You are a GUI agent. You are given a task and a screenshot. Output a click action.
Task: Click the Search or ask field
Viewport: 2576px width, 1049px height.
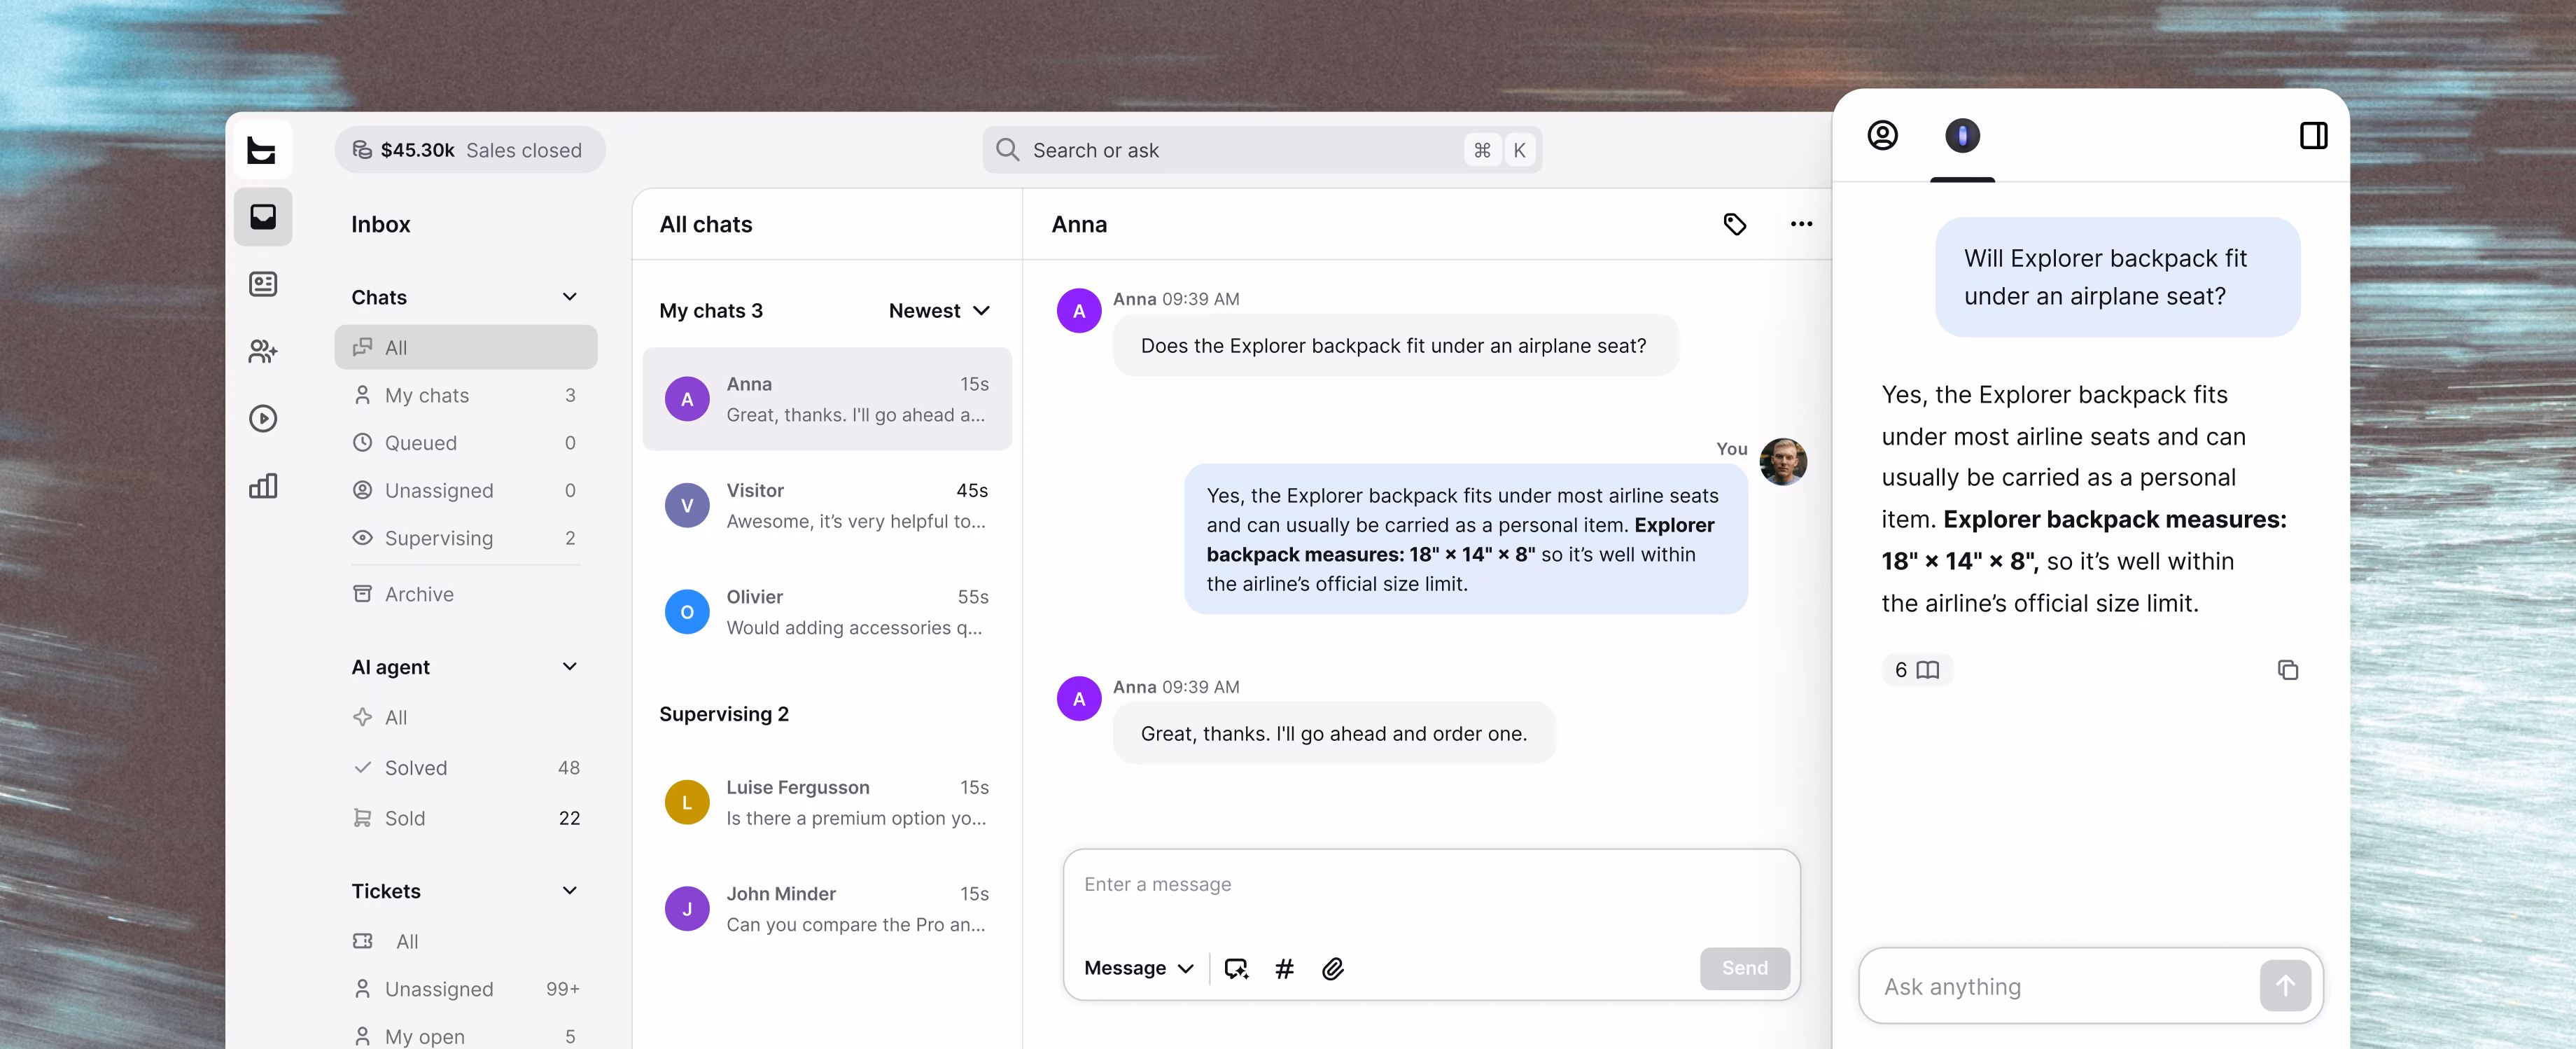click(x=1261, y=150)
